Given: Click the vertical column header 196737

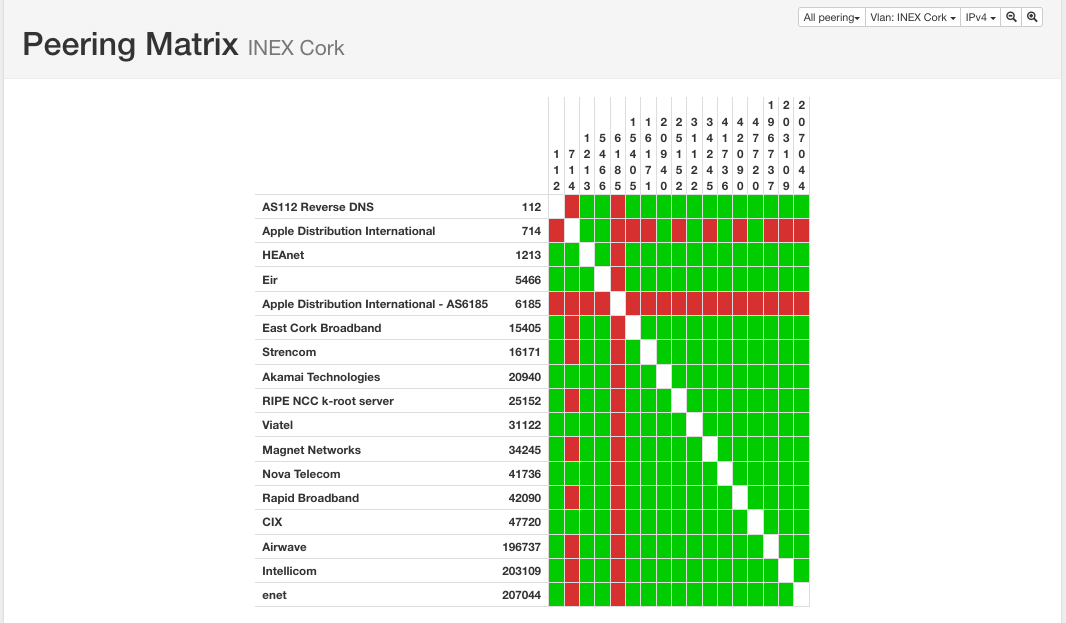Looking at the screenshot, I should [771, 146].
